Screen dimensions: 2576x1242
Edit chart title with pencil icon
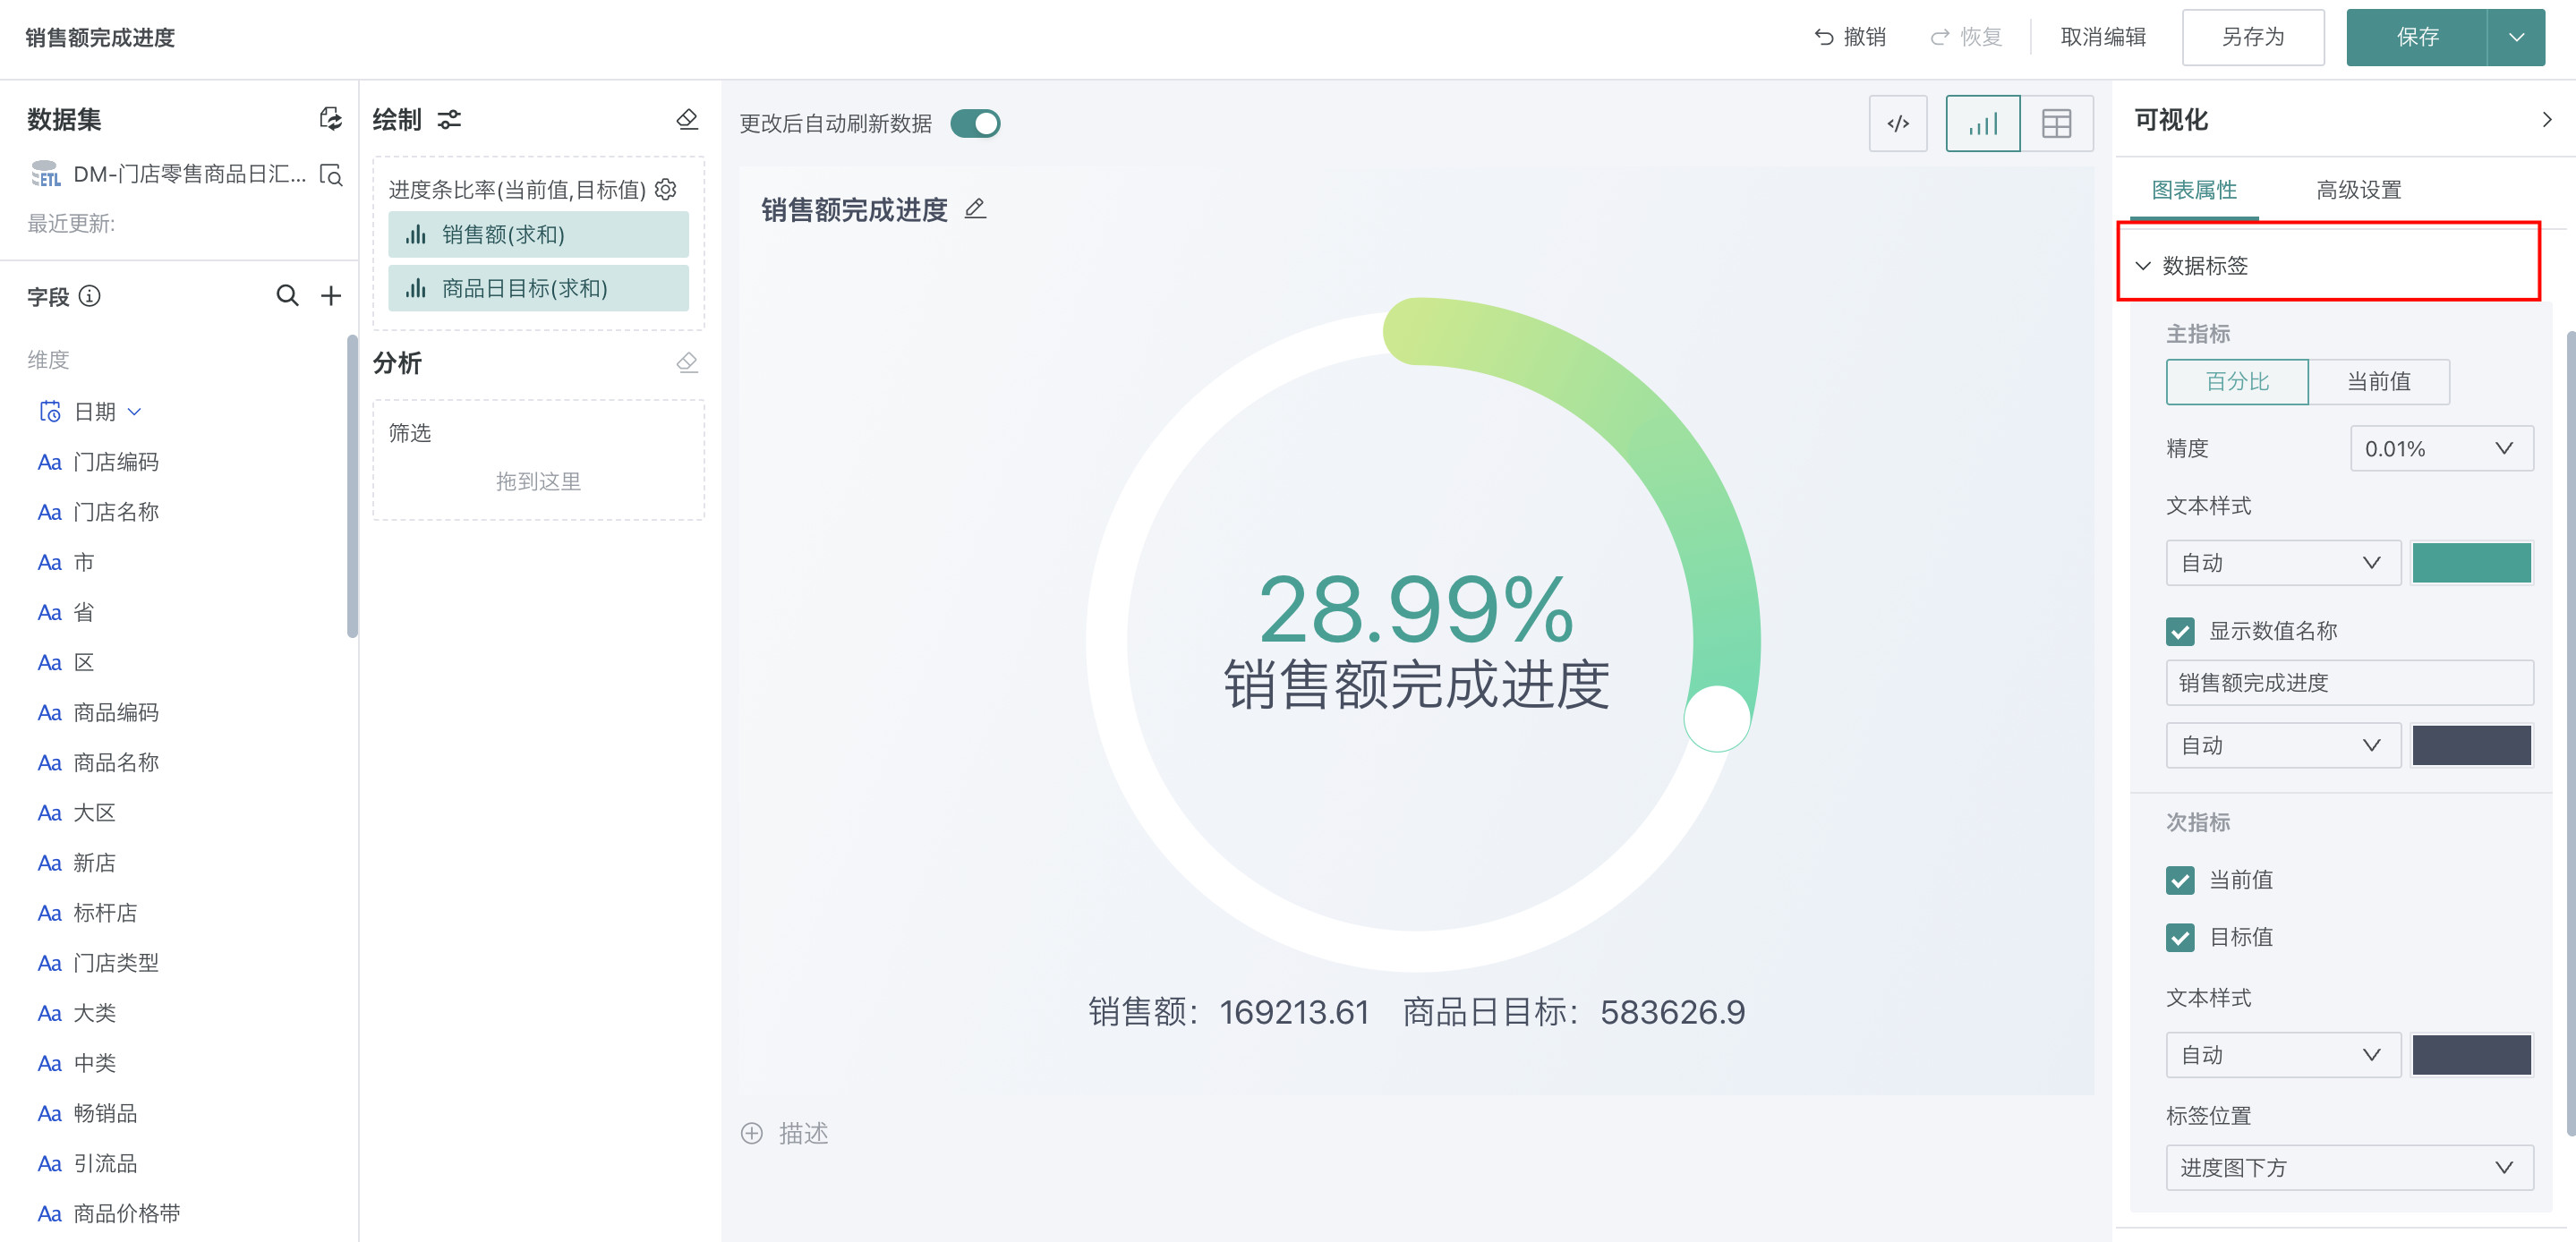coord(975,209)
